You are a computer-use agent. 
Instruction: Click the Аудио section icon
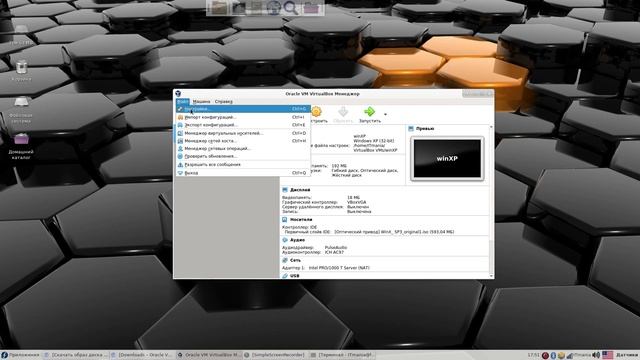point(285,240)
